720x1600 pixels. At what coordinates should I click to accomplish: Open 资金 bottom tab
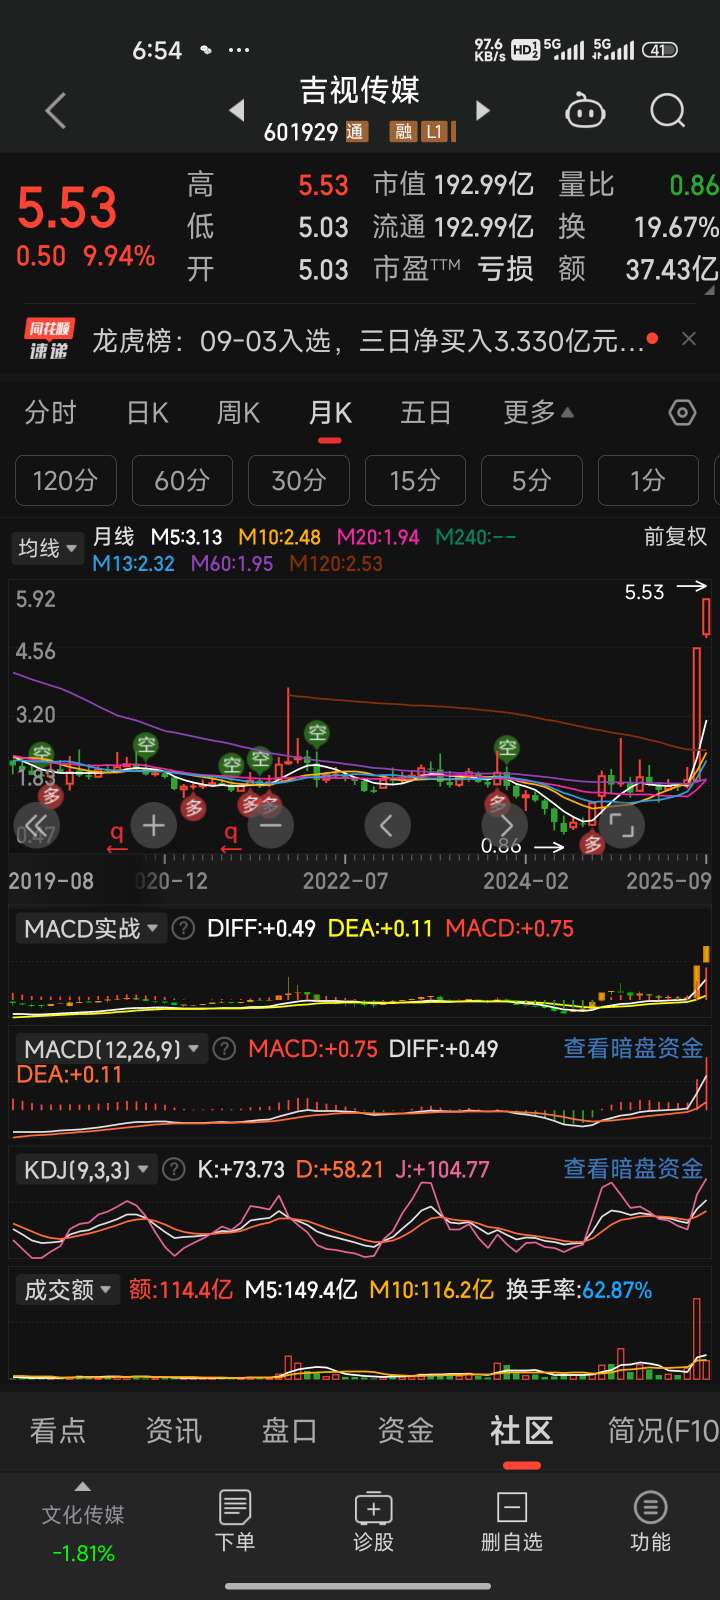coord(406,1430)
